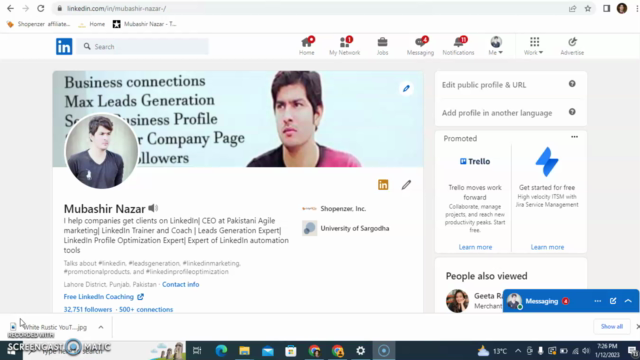Image resolution: width=640 pixels, height=360 pixels.
Task: Go back in browser
Action: click(x=10, y=8)
